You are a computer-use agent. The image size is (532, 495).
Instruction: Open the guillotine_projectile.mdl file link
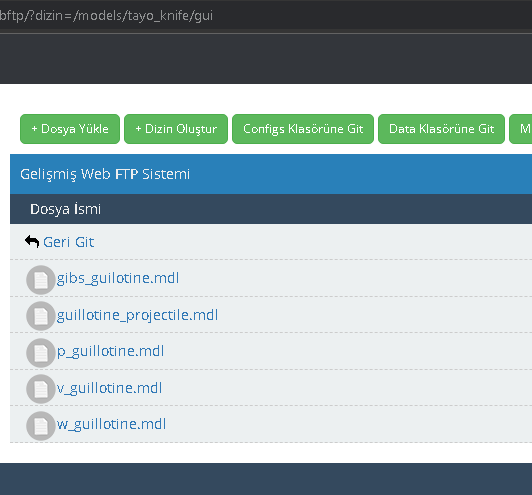click(x=137, y=315)
